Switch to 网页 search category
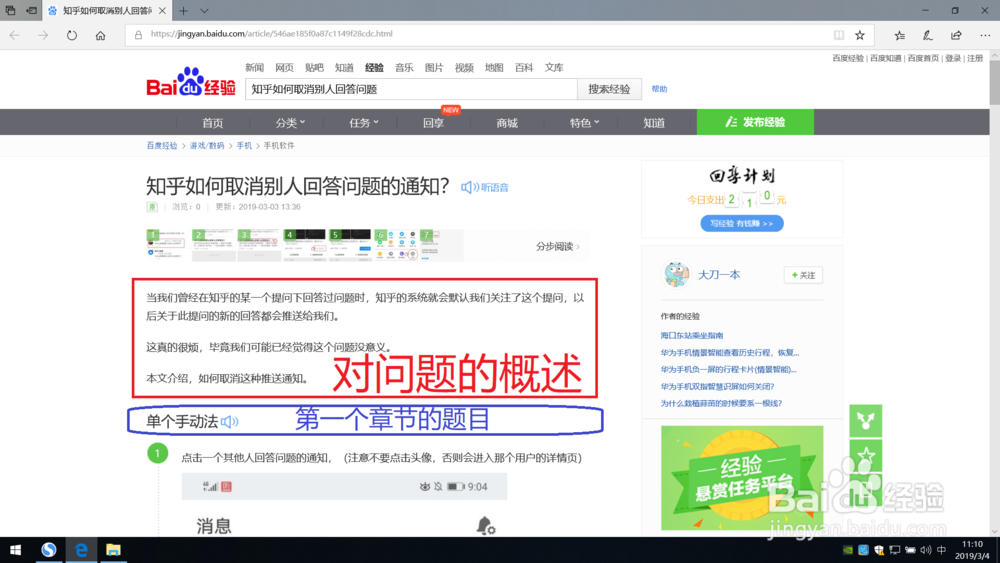This screenshot has width=1000, height=563. [284, 68]
